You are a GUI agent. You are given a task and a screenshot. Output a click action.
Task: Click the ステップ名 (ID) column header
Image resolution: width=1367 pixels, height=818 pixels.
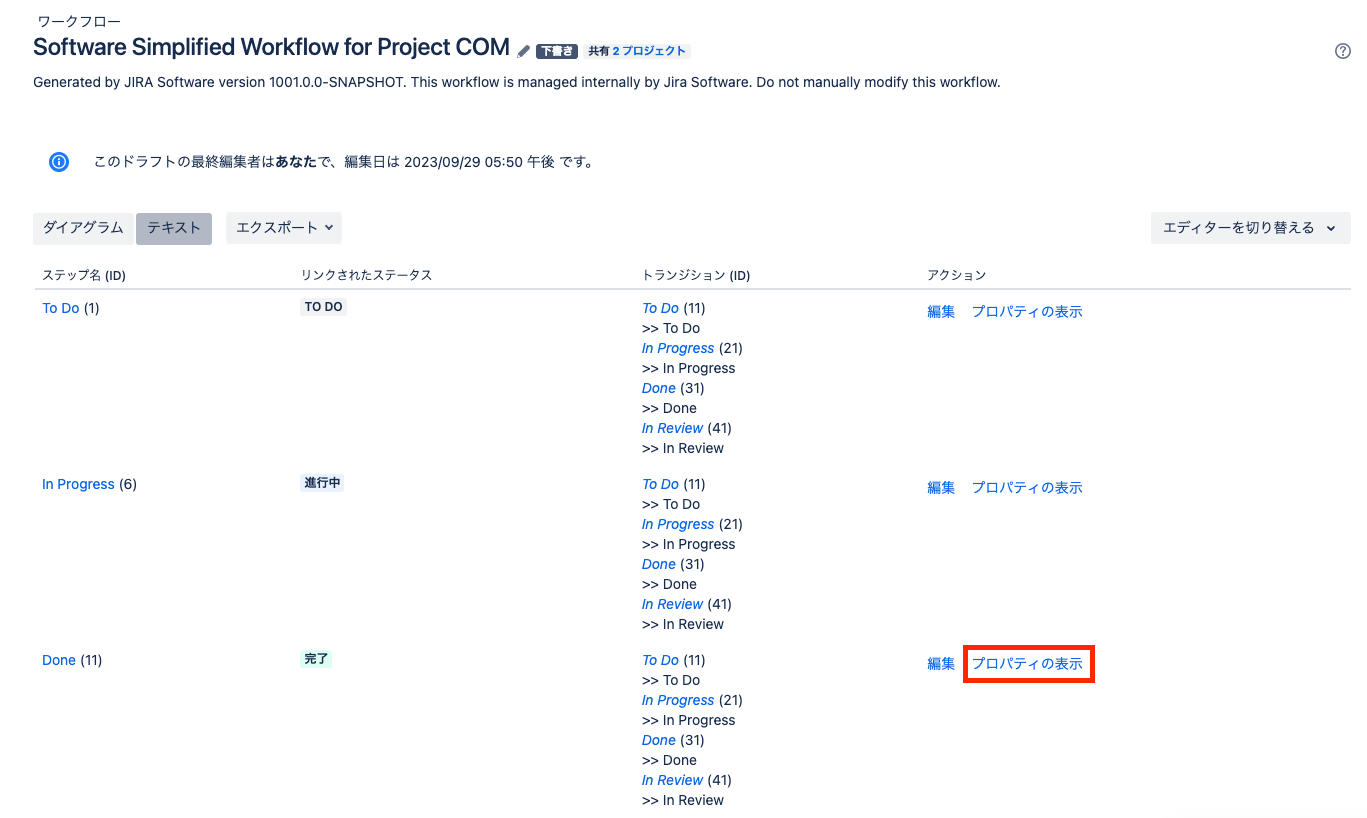pos(84,275)
